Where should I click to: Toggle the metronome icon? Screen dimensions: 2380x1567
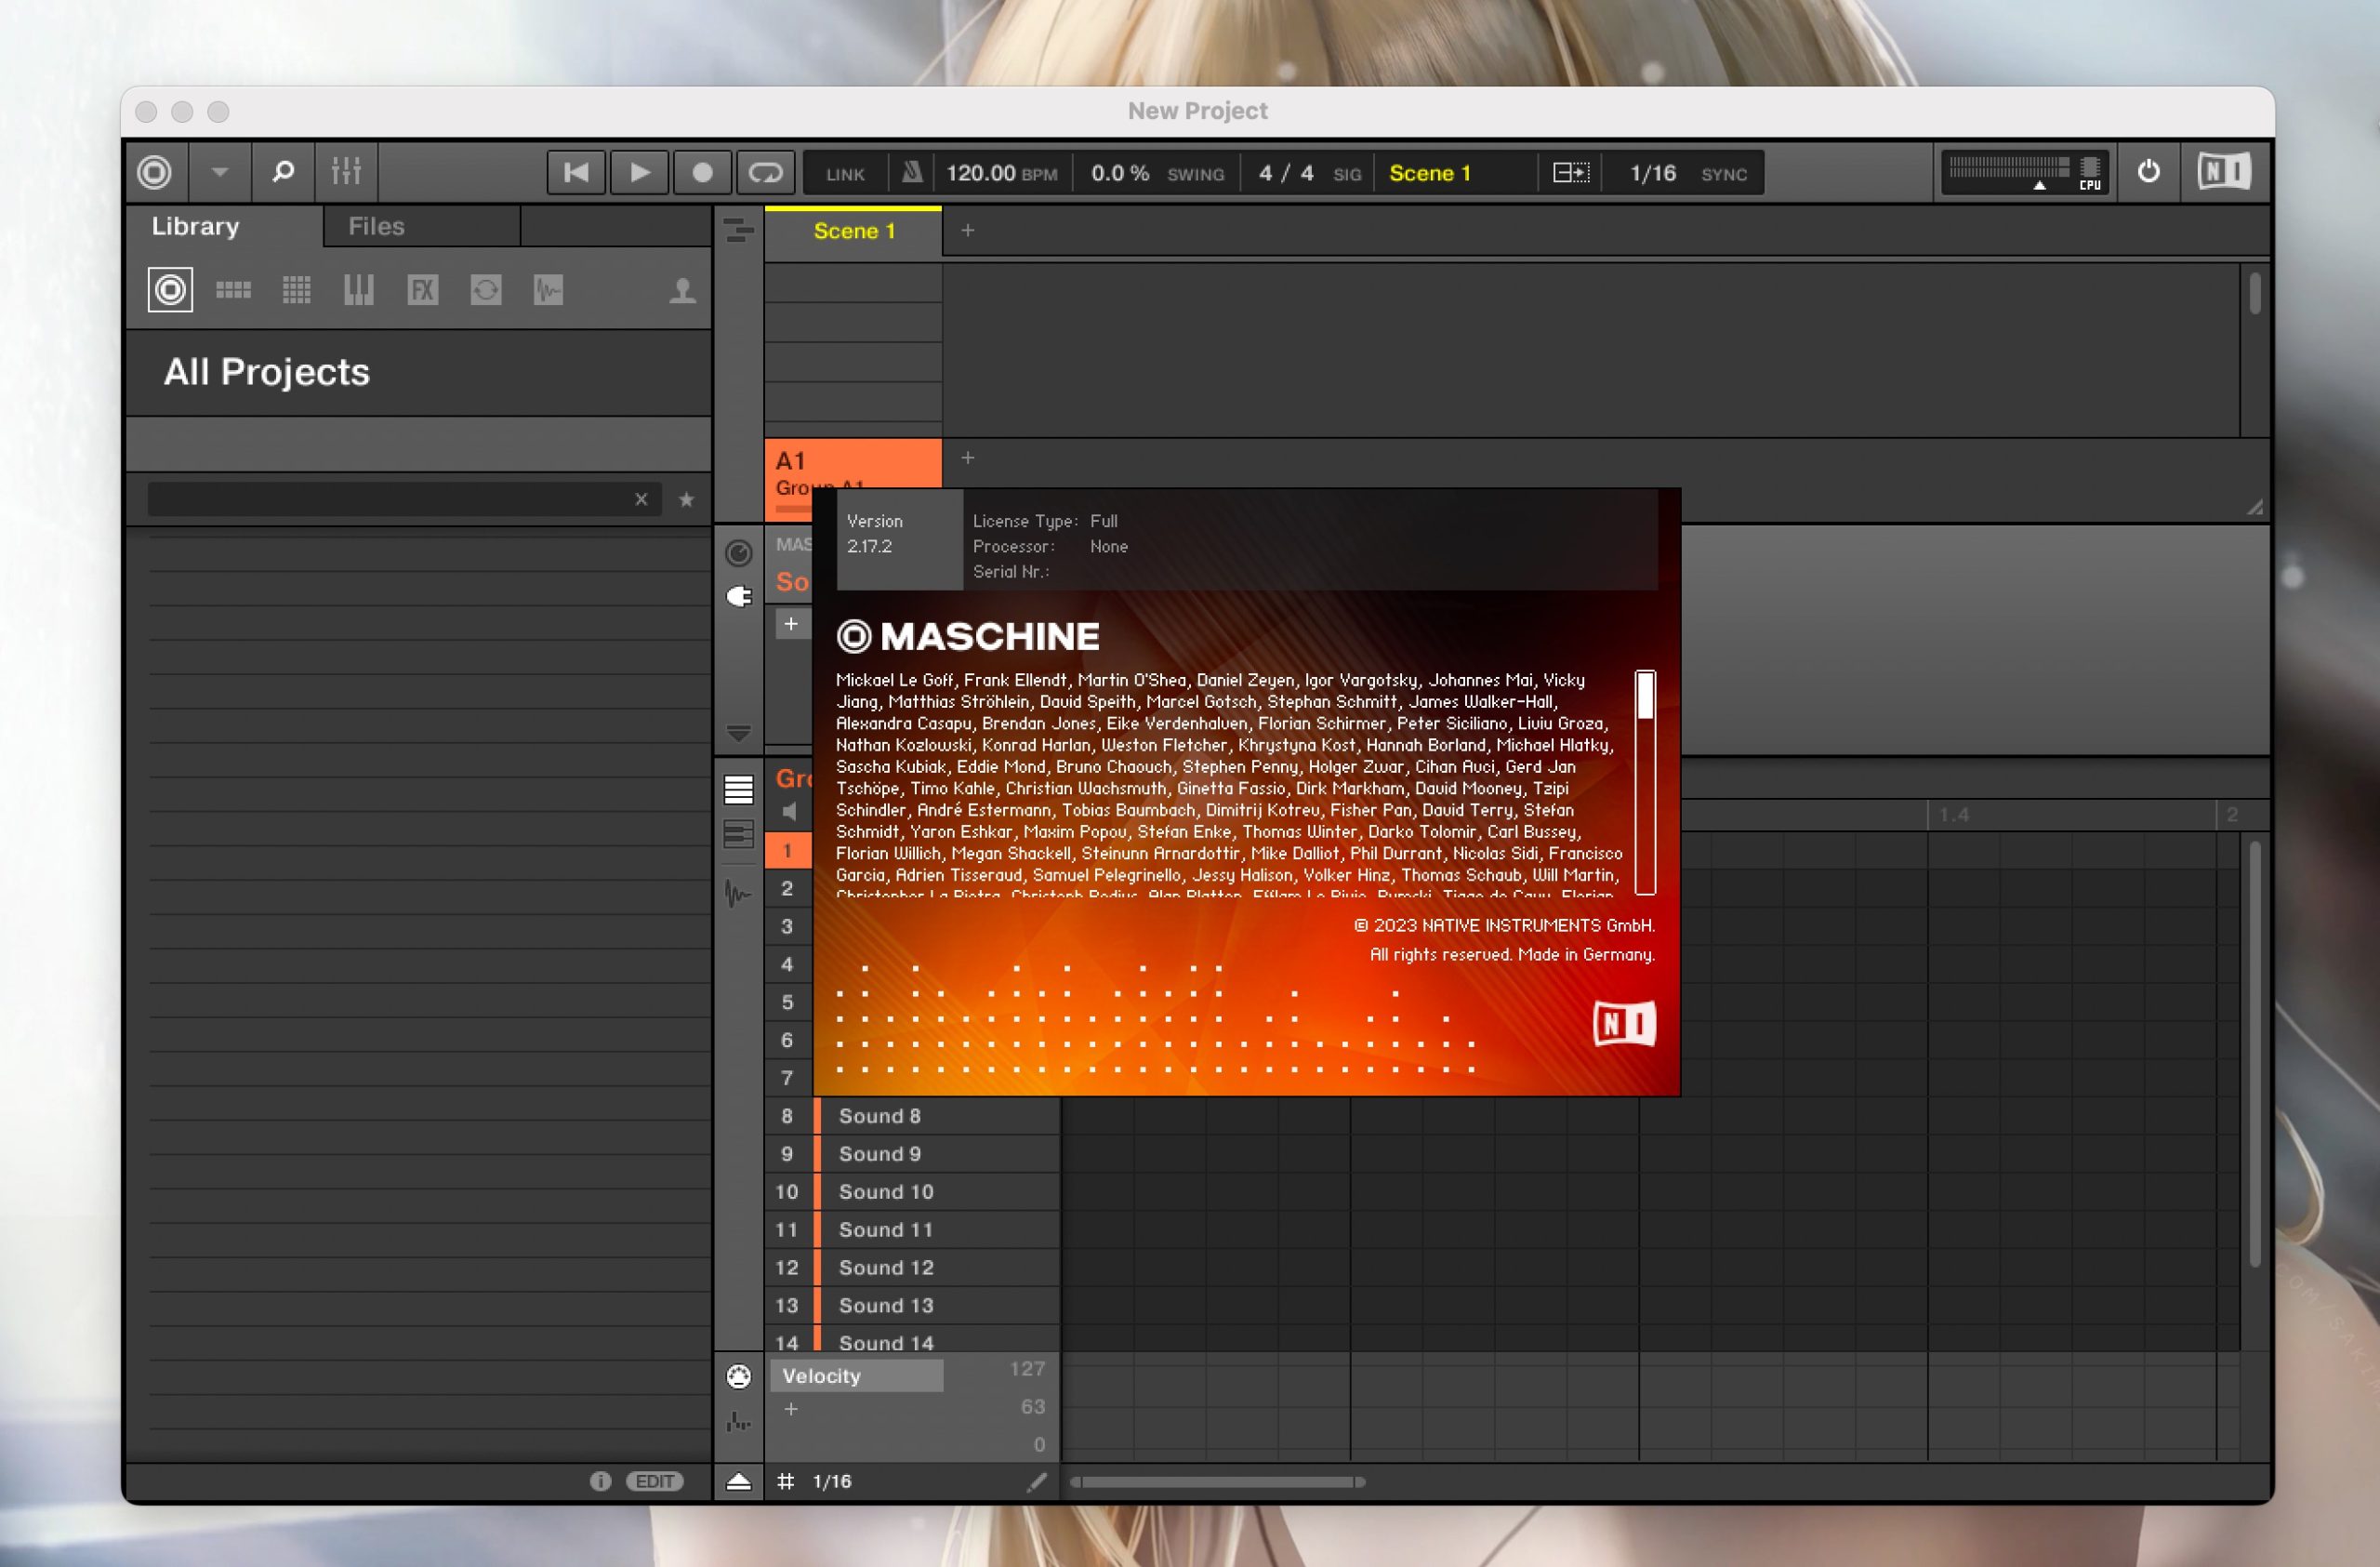tap(911, 173)
